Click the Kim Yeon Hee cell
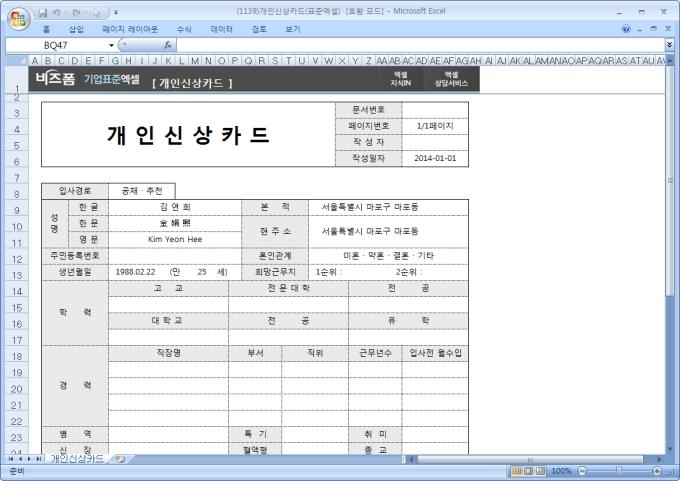680x481 pixels. pos(175,239)
